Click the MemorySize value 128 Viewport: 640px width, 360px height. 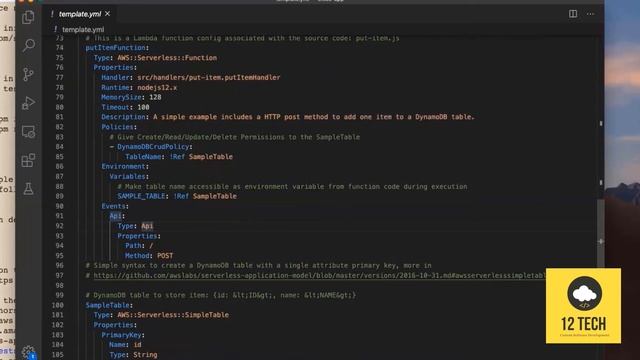[155, 97]
